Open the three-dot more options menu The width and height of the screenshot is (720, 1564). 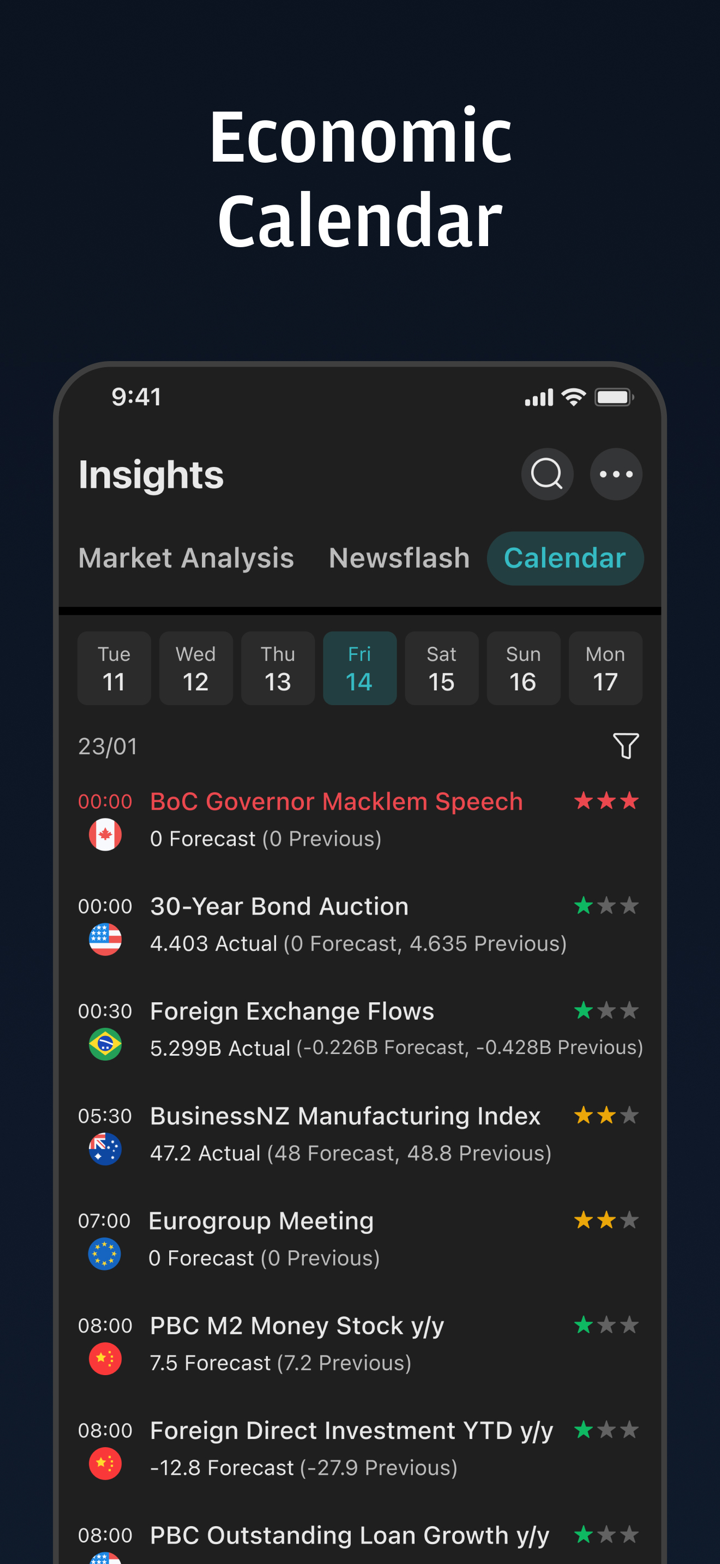(616, 474)
